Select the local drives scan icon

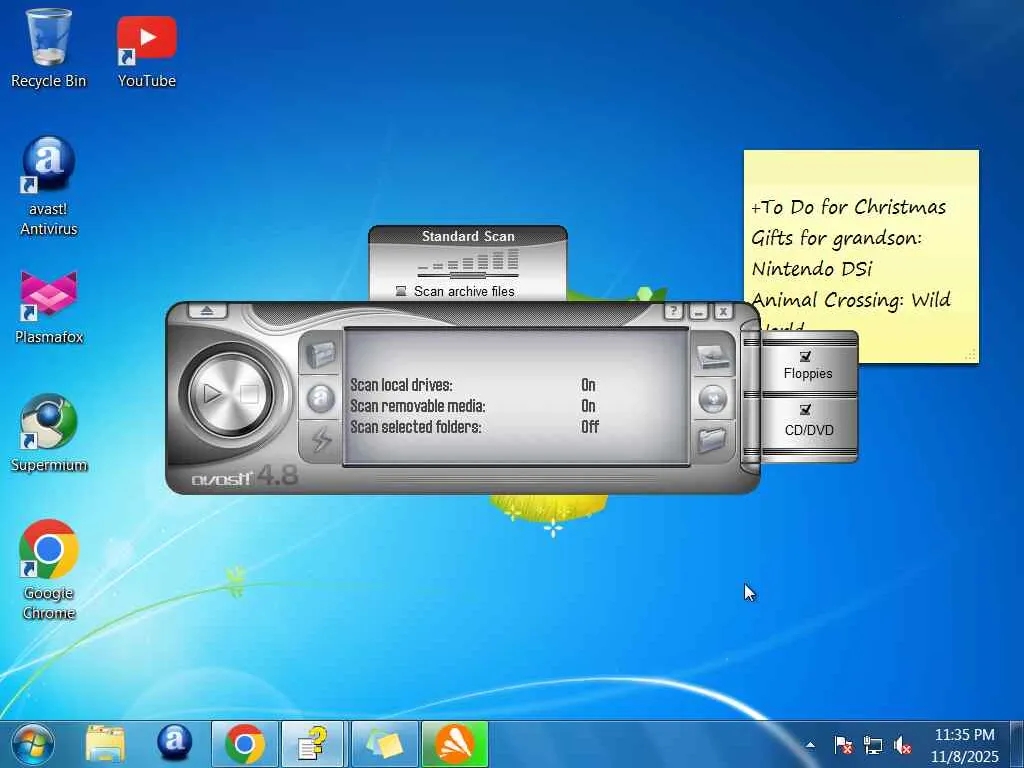click(x=712, y=357)
